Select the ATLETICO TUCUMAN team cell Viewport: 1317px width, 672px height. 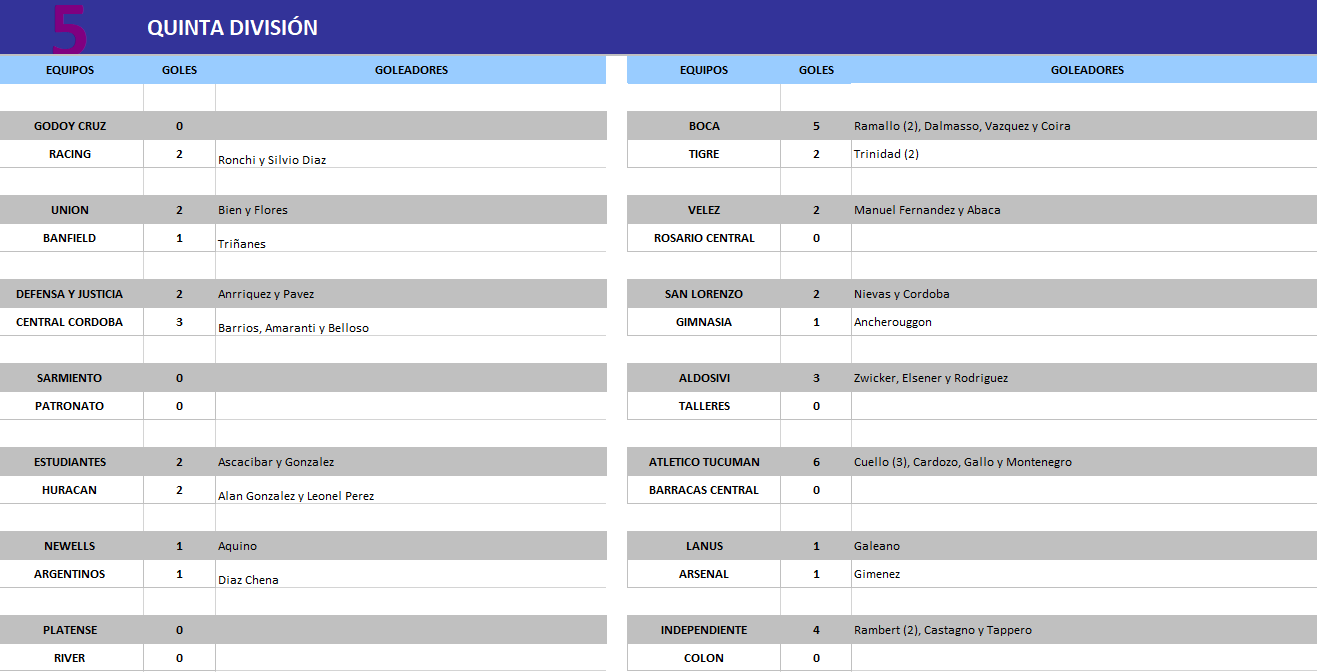704,462
